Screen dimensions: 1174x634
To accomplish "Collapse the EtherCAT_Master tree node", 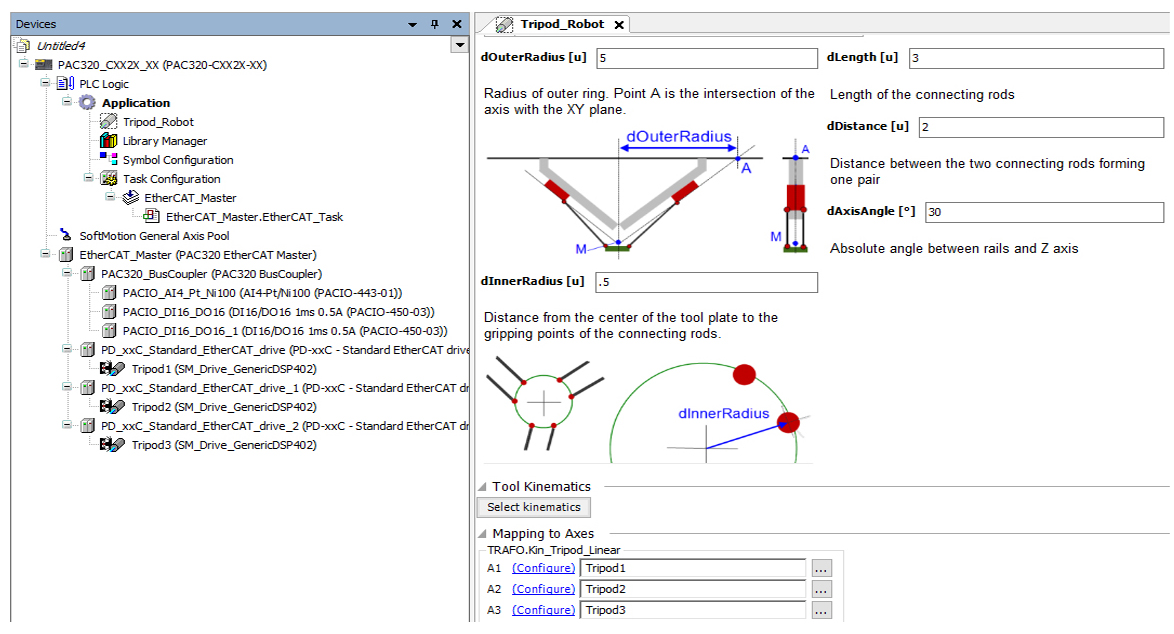I will coord(44,254).
